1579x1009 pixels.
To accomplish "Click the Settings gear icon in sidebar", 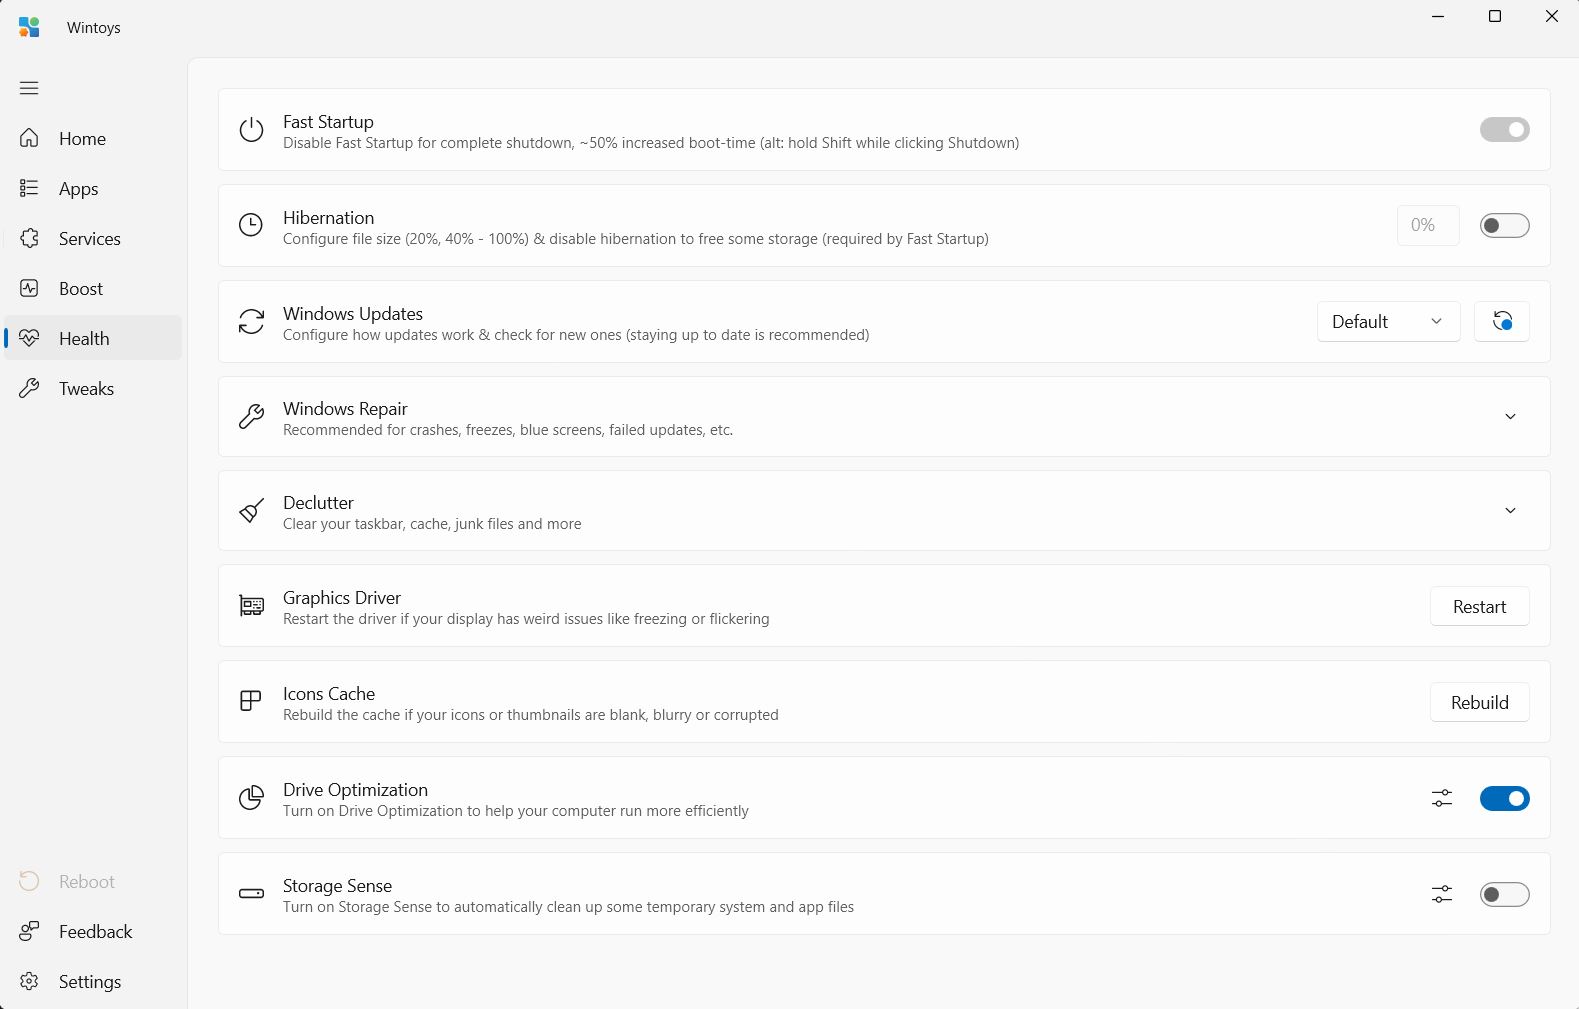I will (x=29, y=981).
